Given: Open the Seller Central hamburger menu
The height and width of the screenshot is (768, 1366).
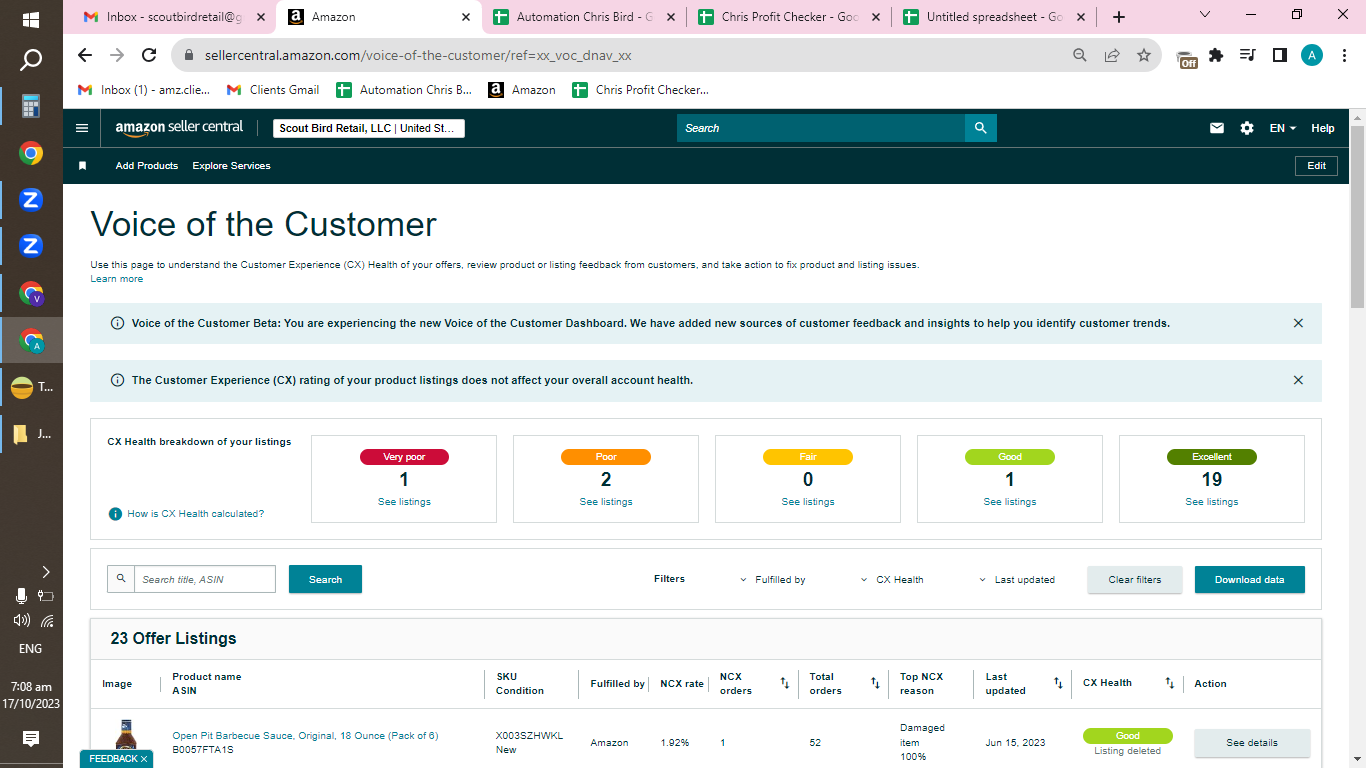Looking at the screenshot, I should (82, 128).
